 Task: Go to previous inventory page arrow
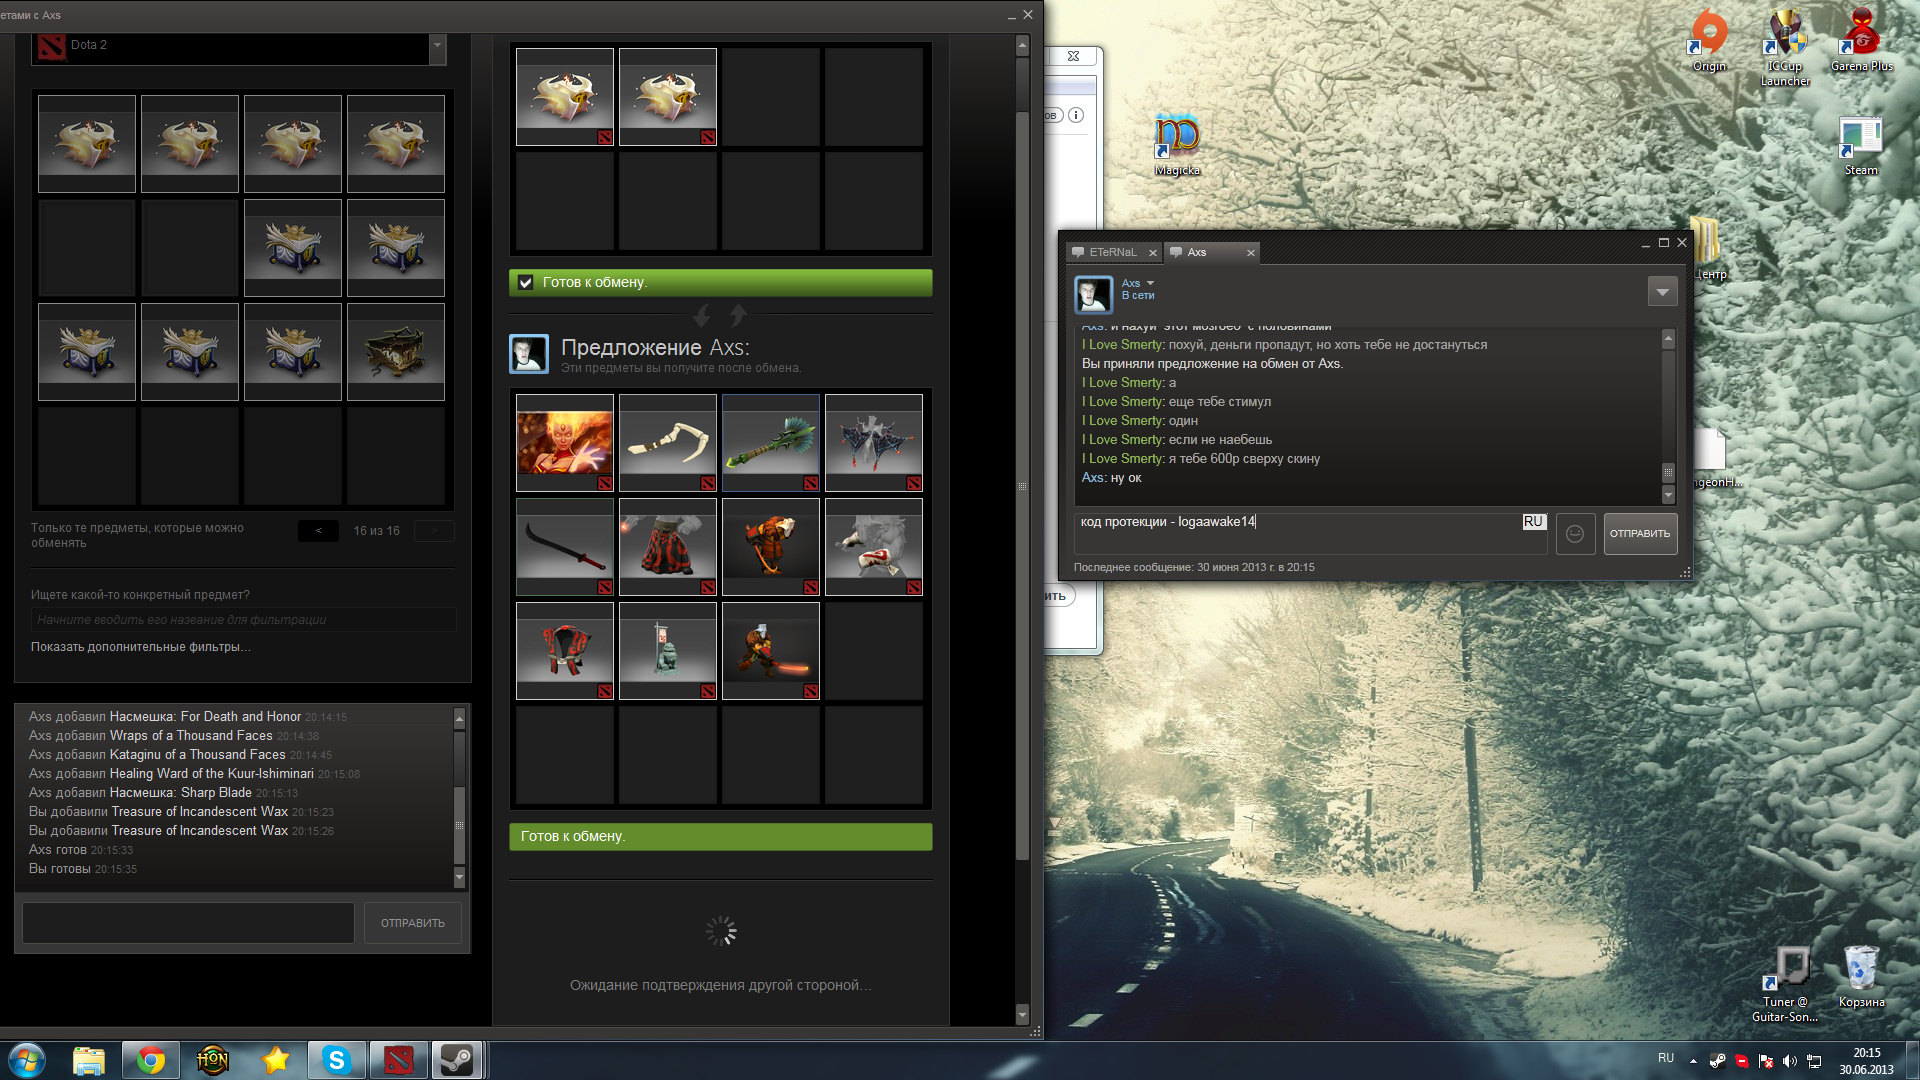(x=318, y=531)
